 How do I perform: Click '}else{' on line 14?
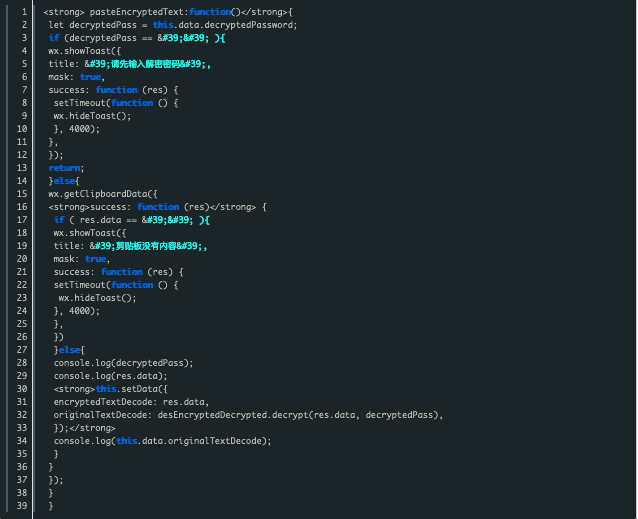click(x=64, y=181)
